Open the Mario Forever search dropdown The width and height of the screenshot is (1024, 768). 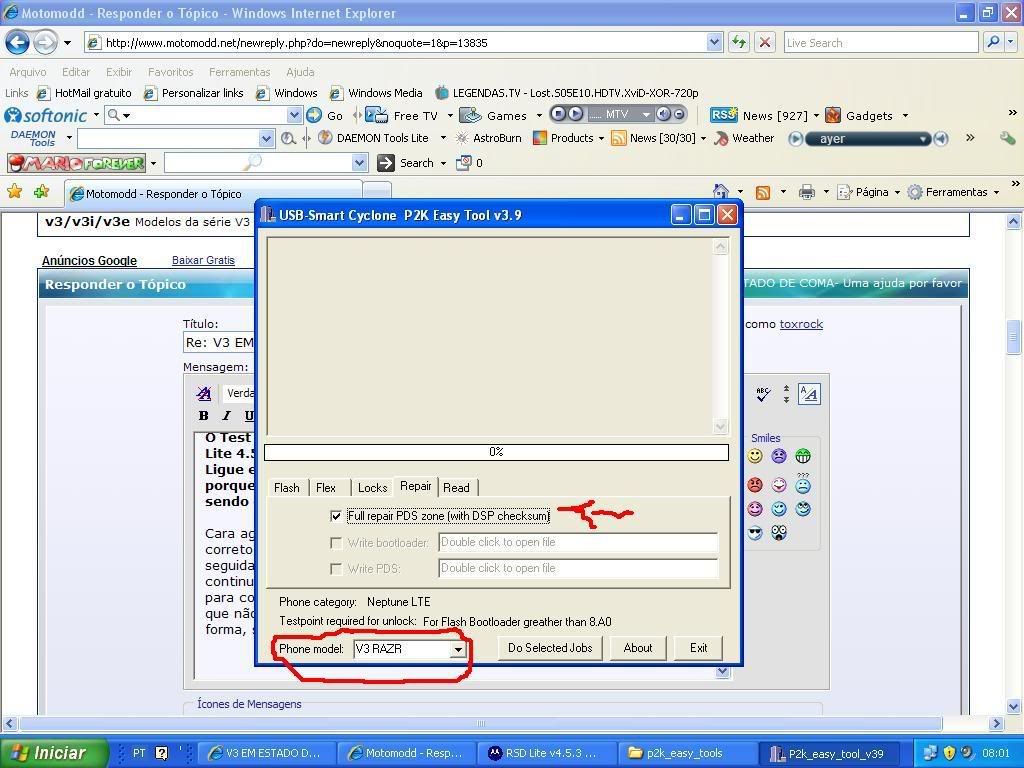(x=359, y=163)
